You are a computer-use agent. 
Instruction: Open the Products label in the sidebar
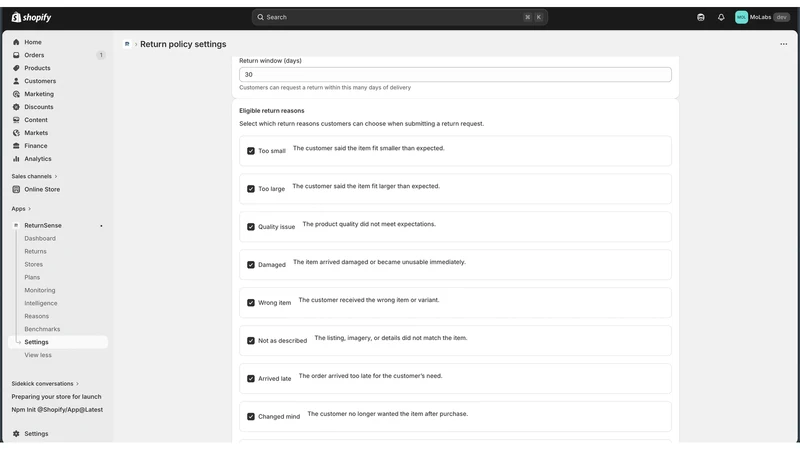[x=37, y=68]
